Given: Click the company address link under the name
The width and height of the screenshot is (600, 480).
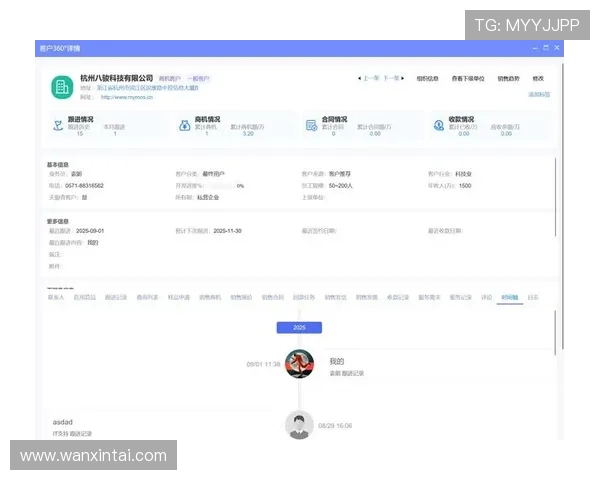Looking at the screenshot, I should [x=147, y=88].
